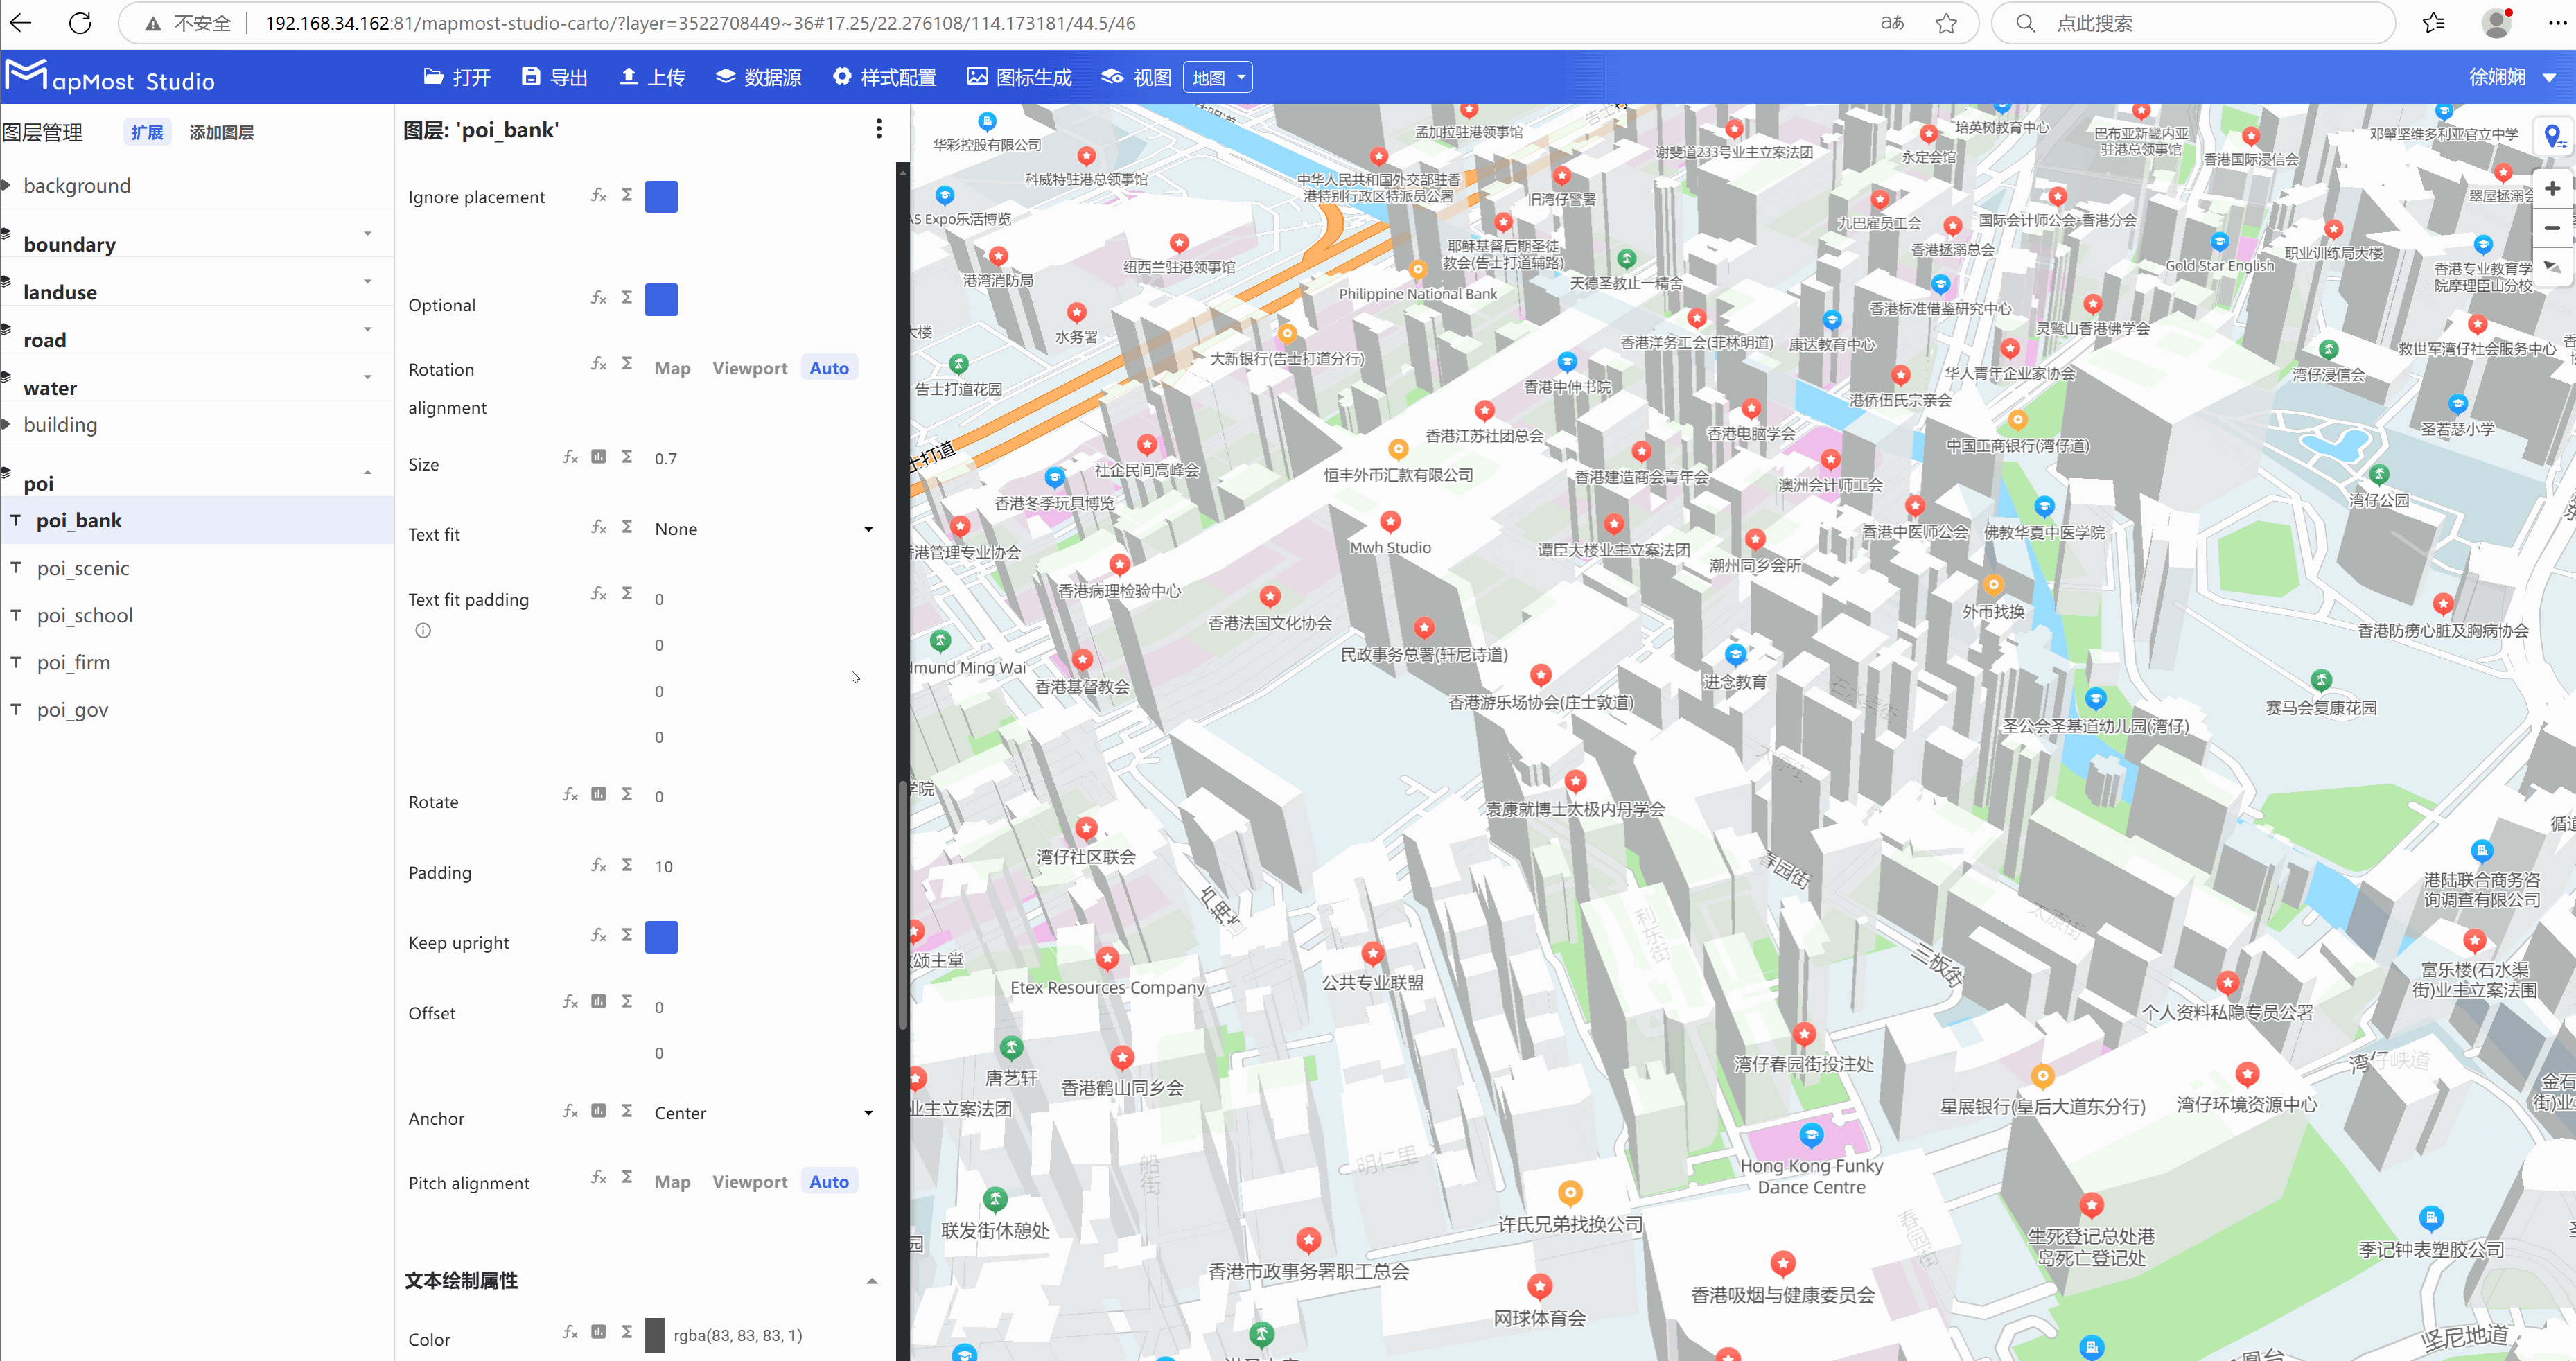
Task: Refresh the browser page
Action: click(80, 23)
